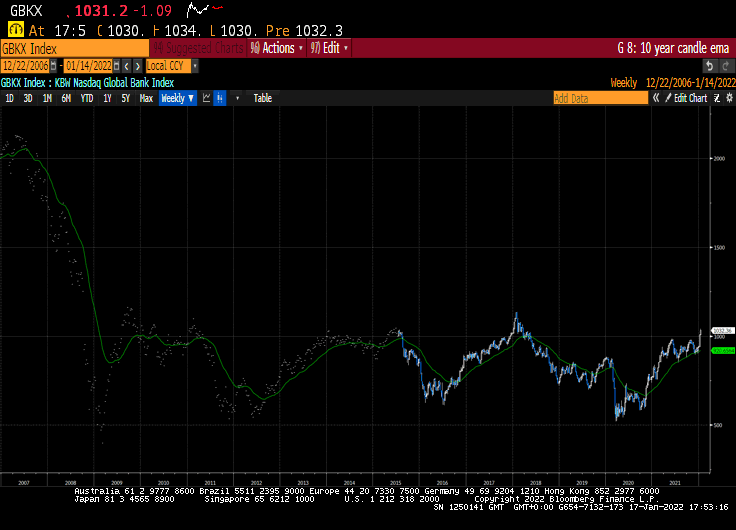Image resolution: width=736 pixels, height=530 pixels.
Task: Click the 1500 y-axis level label
Action: coord(719,247)
